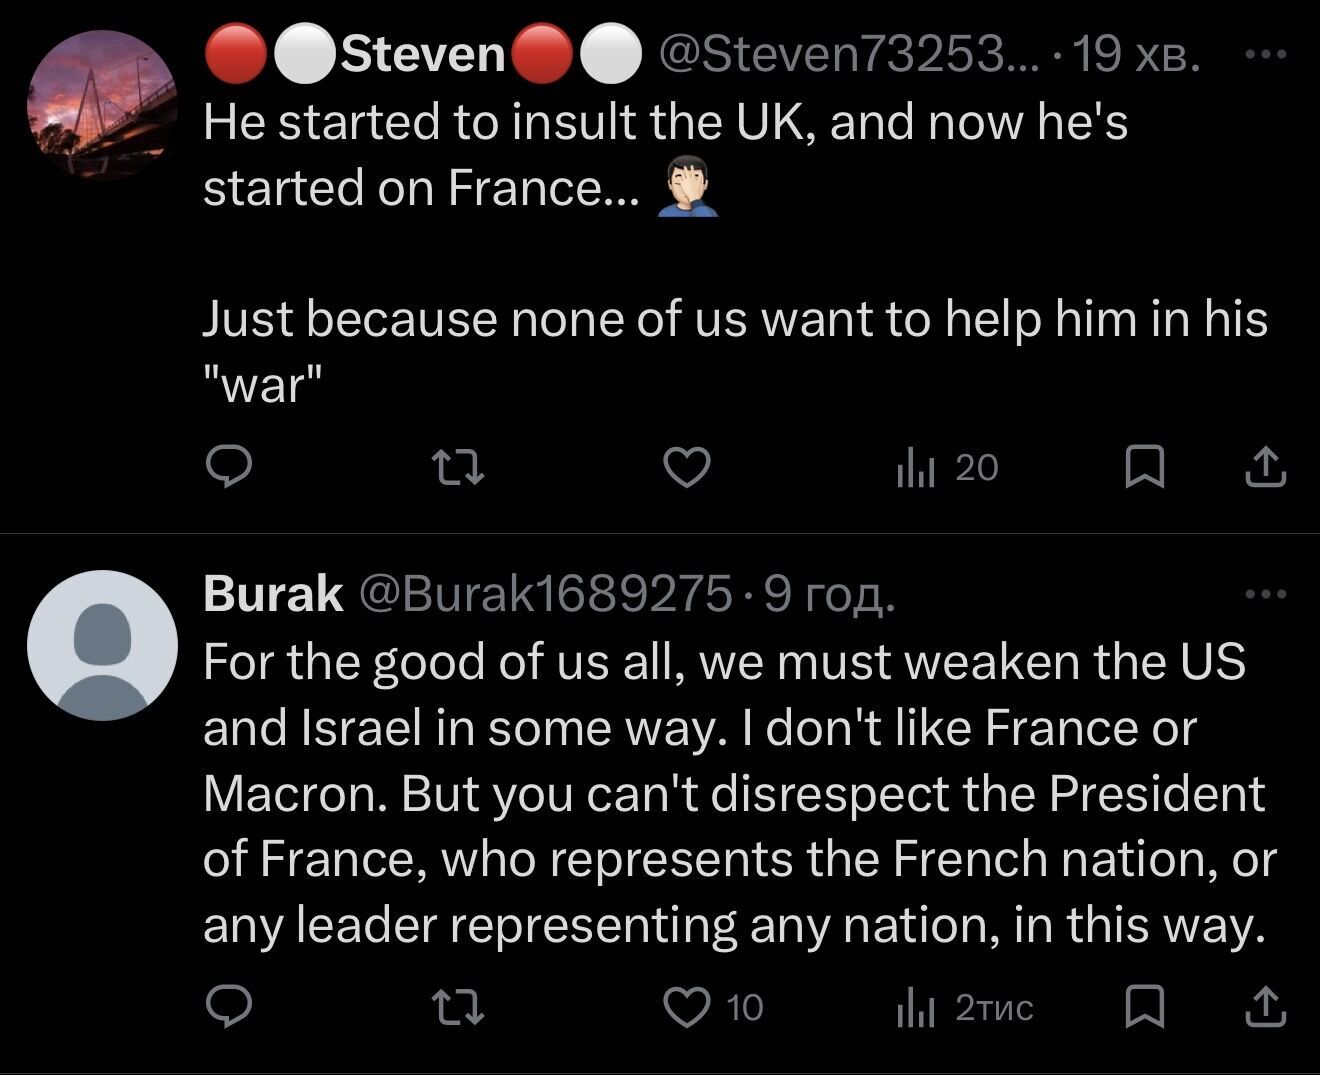Open Steven's profile picture
The image size is (1320, 1075).
click(101, 105)
